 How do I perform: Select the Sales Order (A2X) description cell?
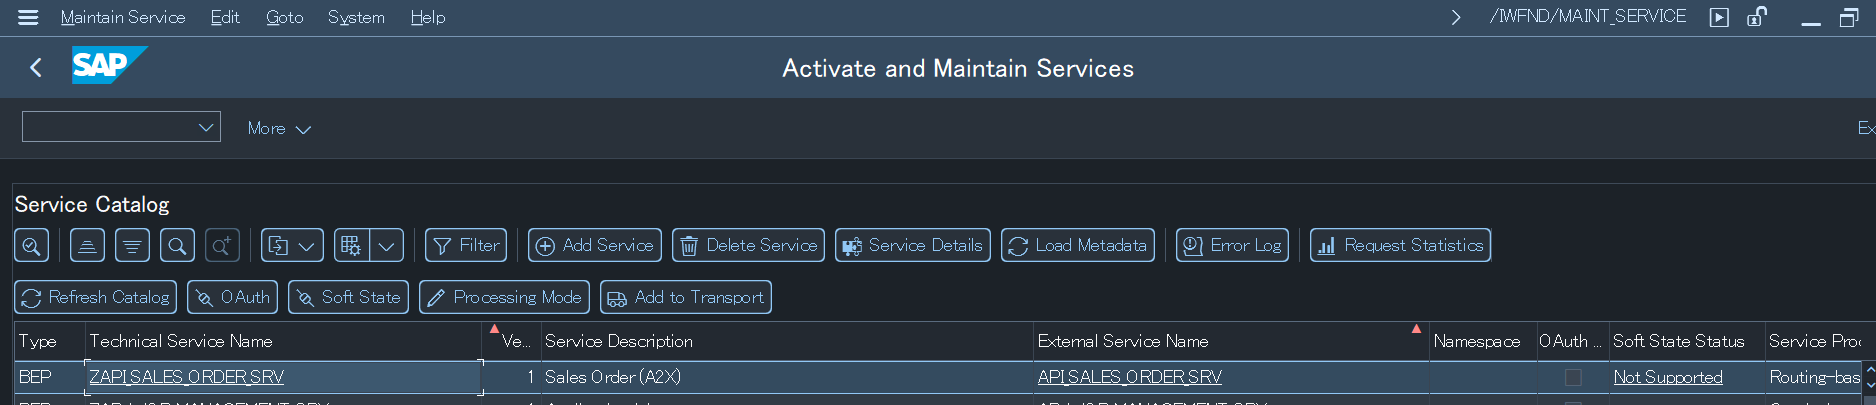(786, 377)
